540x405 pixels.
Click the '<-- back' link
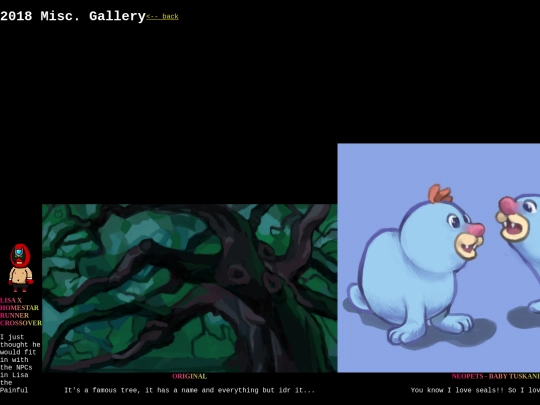(162, 16)
